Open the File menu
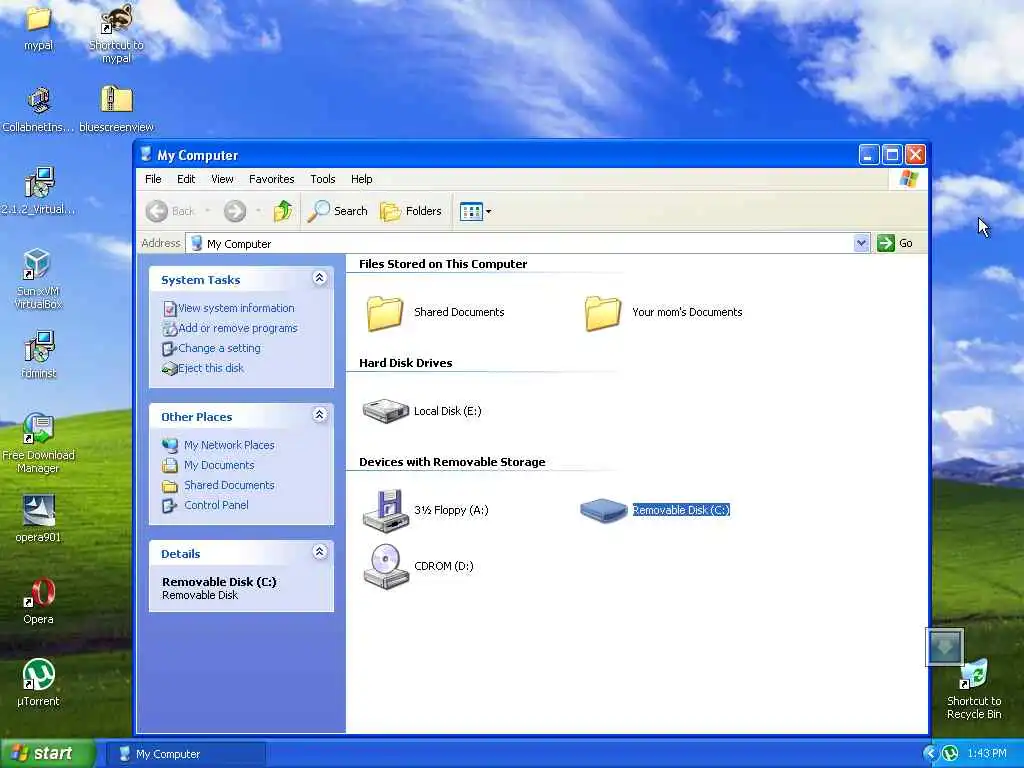The image size is (1024, 768). click(153, 179)
